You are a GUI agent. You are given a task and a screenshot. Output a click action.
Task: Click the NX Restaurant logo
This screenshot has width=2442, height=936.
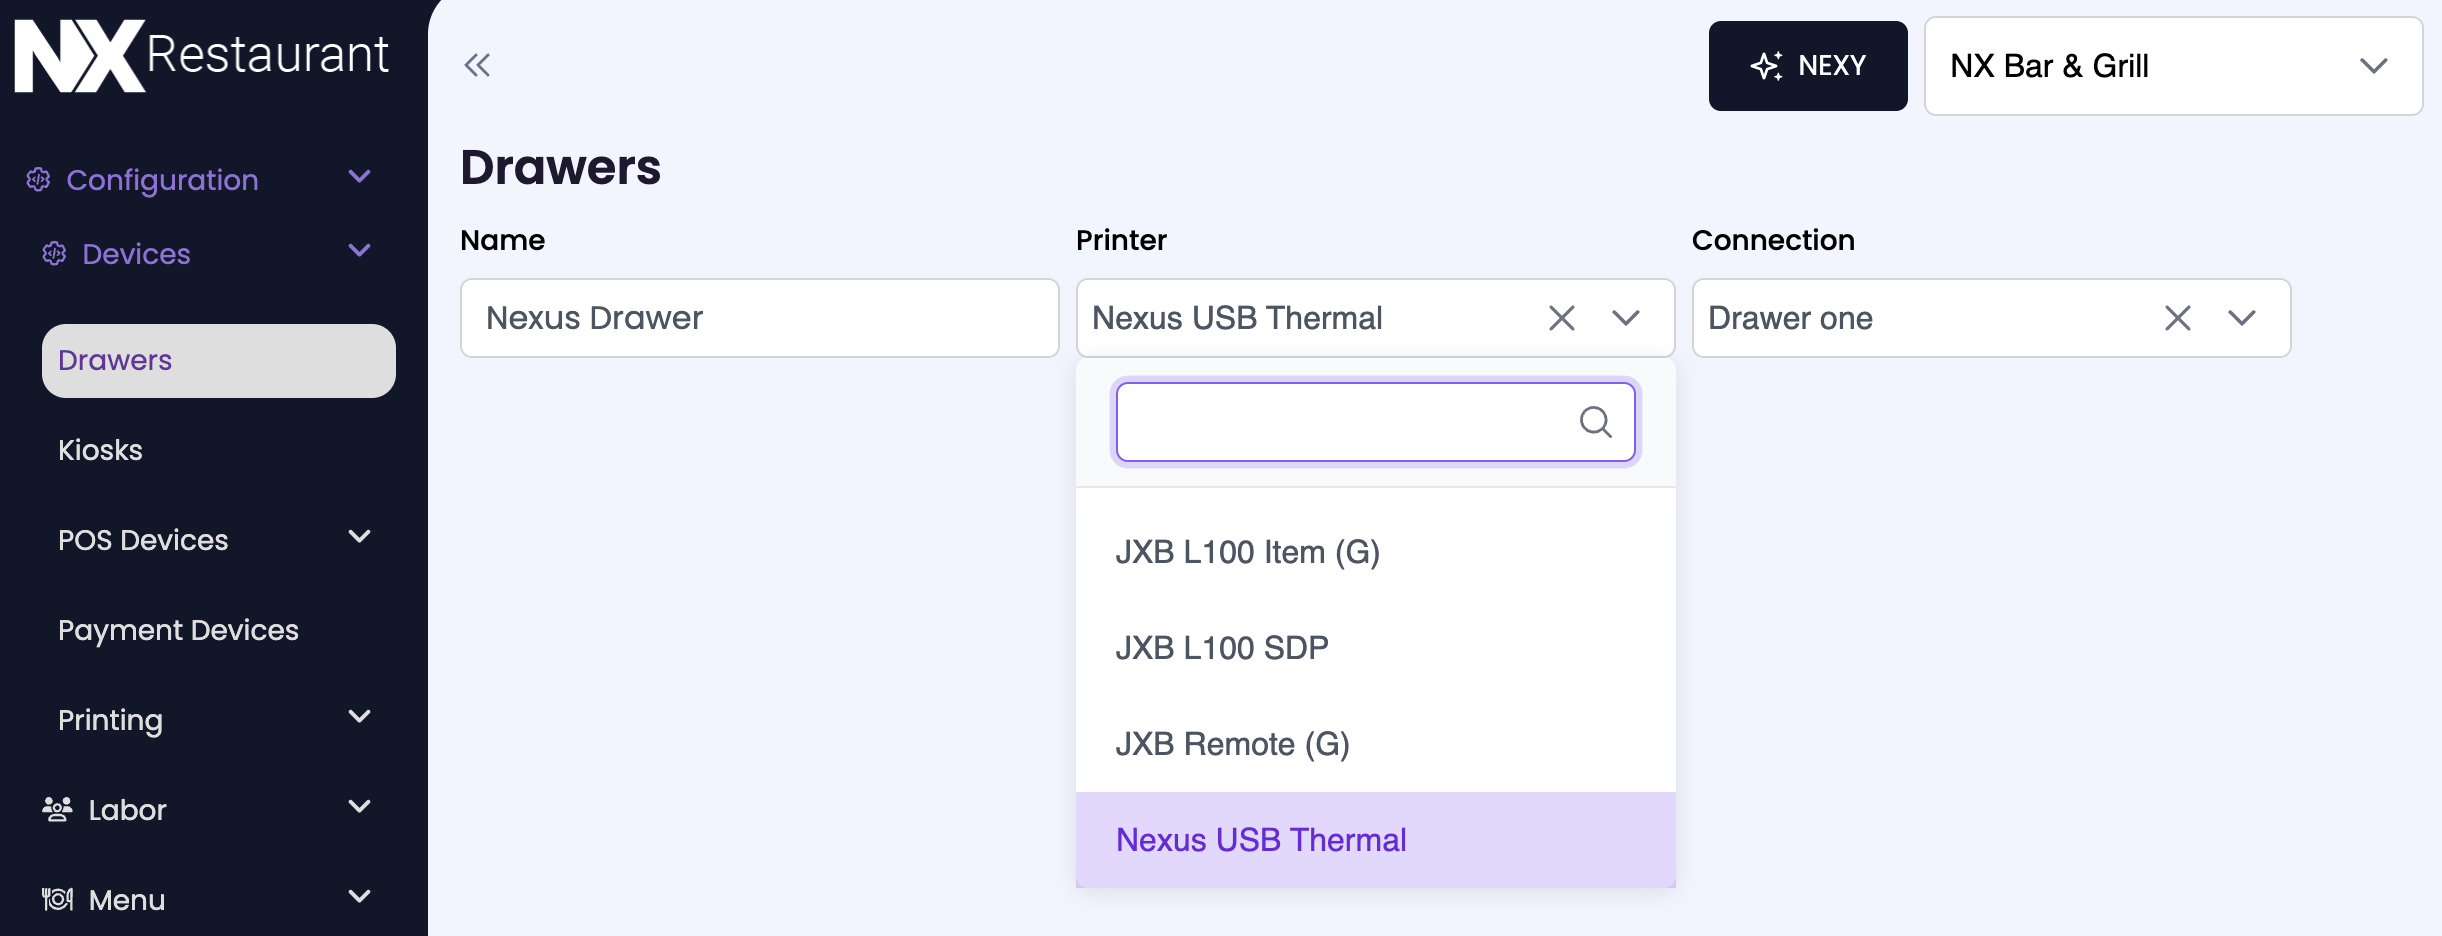(202, 56)
